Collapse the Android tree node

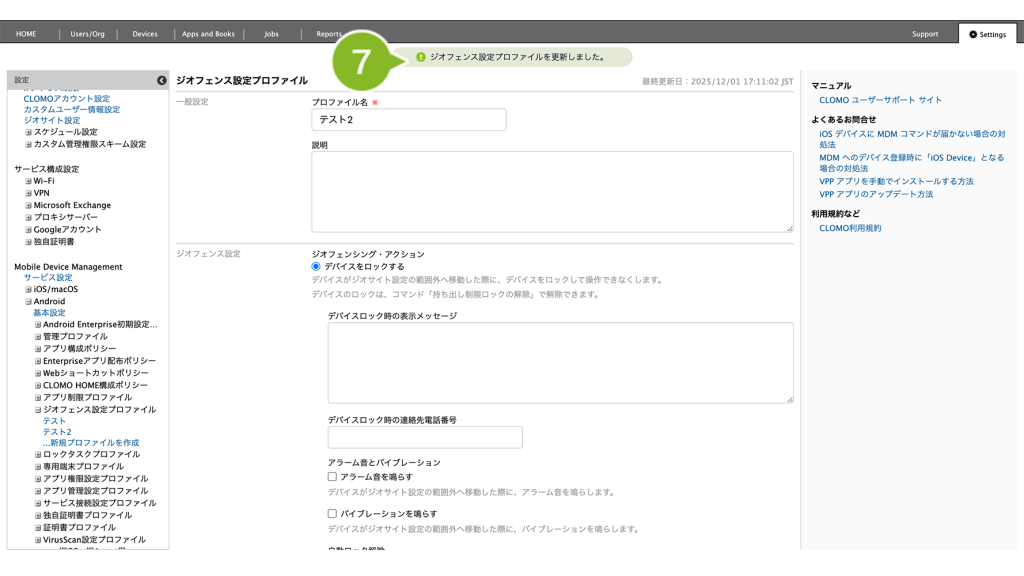pos(29,301)
